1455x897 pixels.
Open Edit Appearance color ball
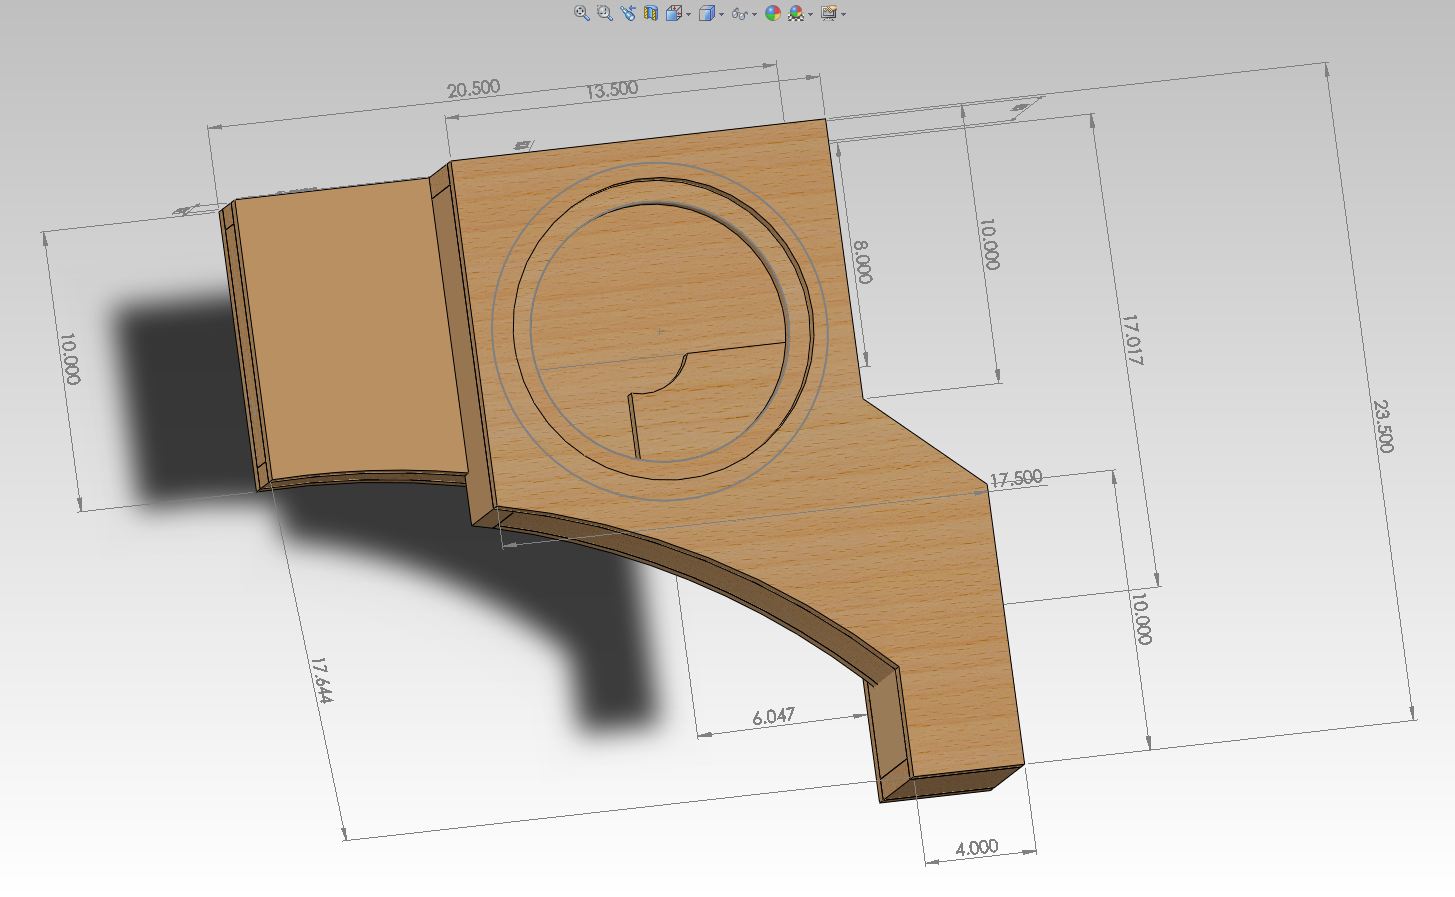(773, 13)
